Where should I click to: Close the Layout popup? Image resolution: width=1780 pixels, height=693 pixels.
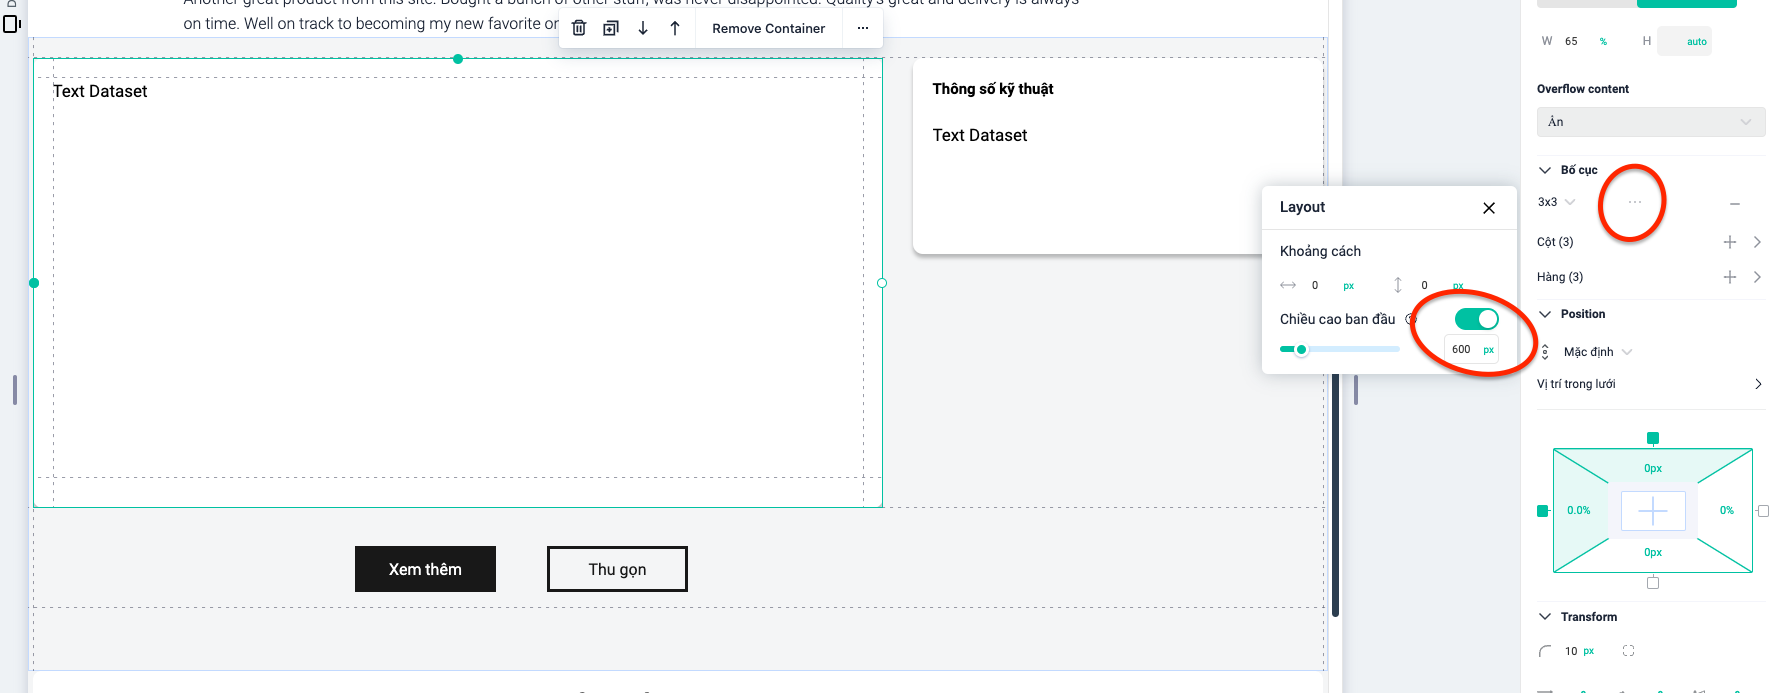pos(1489,208)
